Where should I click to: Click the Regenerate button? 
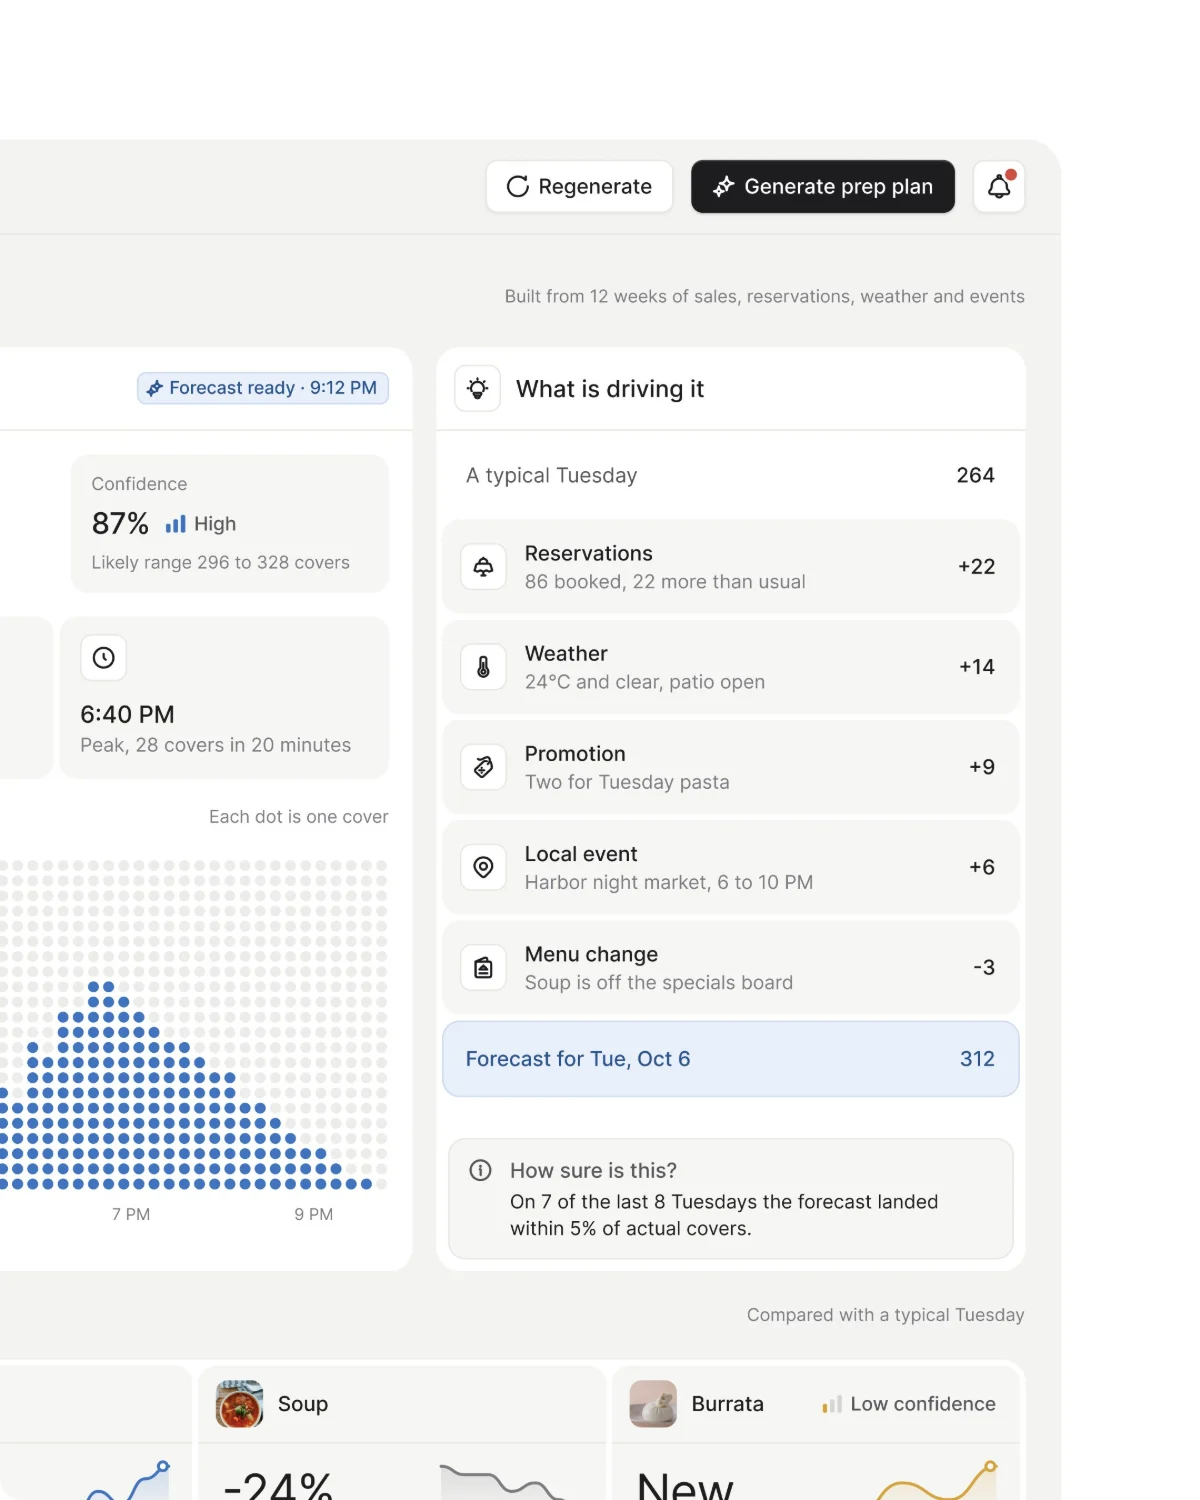pos(580,187)
